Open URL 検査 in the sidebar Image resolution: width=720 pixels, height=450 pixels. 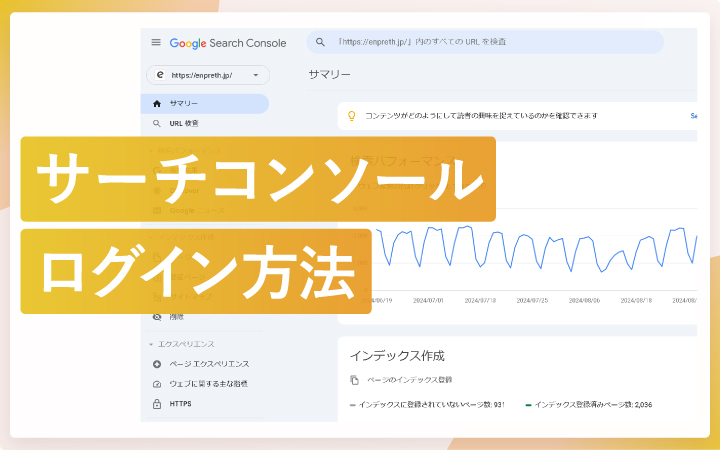(x=184, y=124)
